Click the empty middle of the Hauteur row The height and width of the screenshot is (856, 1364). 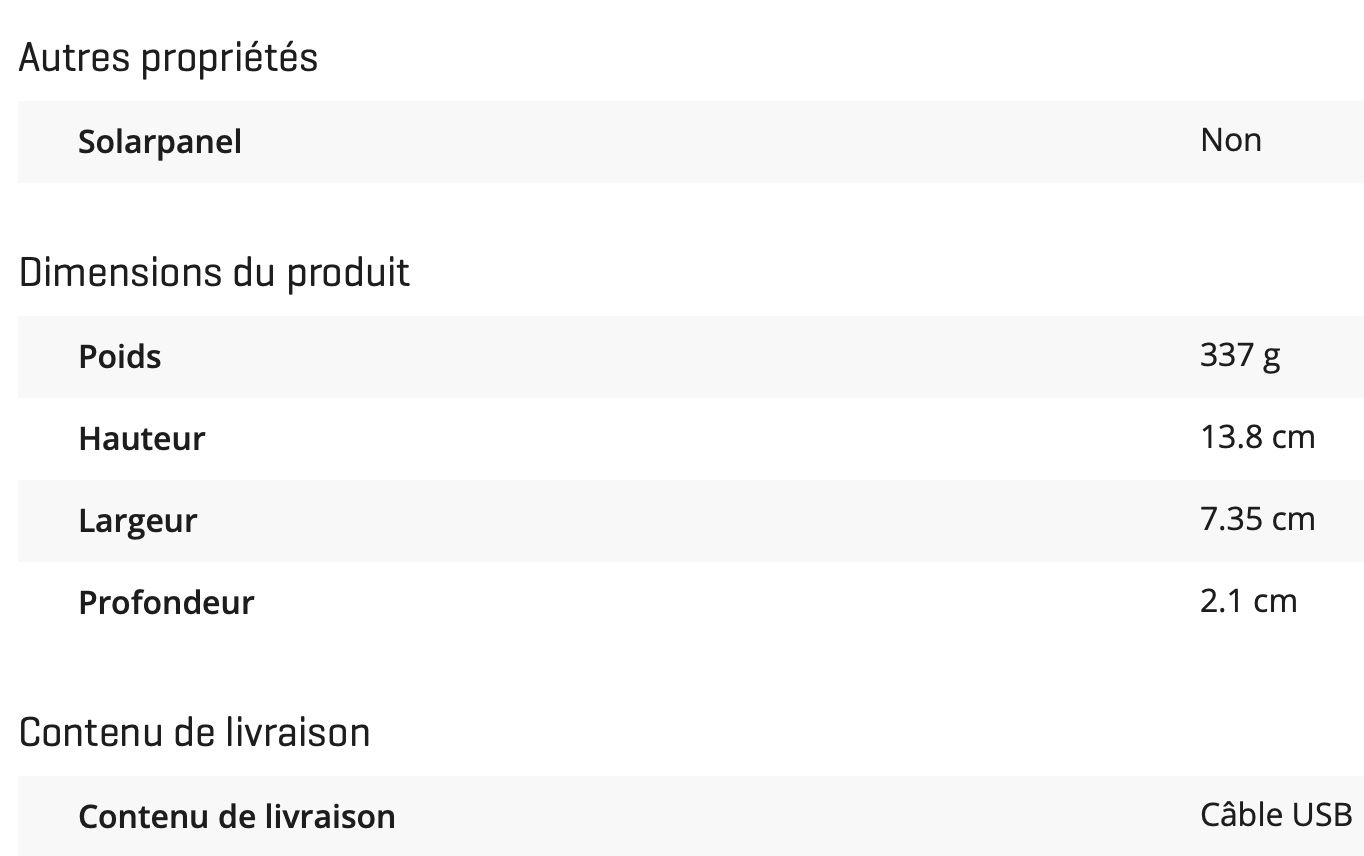[700, 439]
